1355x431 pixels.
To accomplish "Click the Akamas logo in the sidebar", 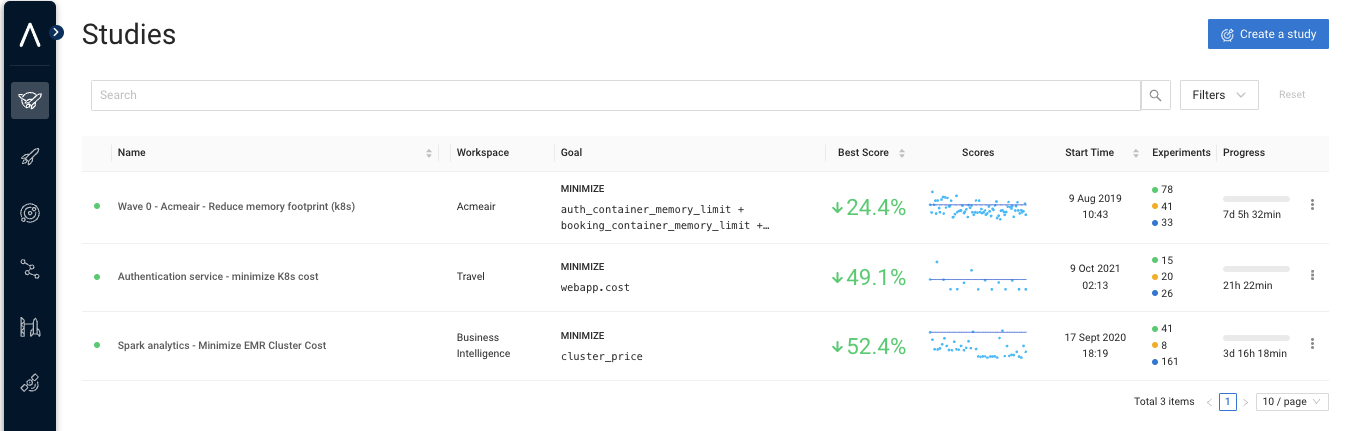I will tap(30, 35).
